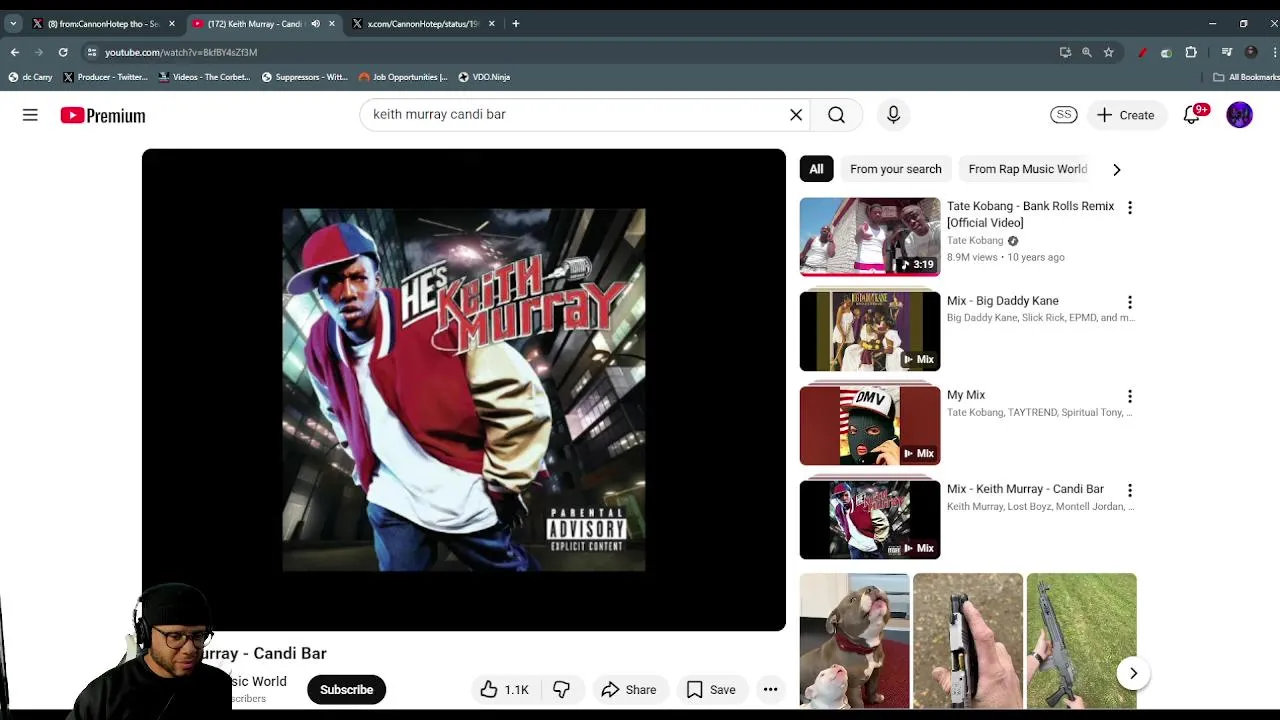1280x720 pixels.
Task: Open Tate Kobang Bank Rolls Remix thumbnail
Action: 870,237
